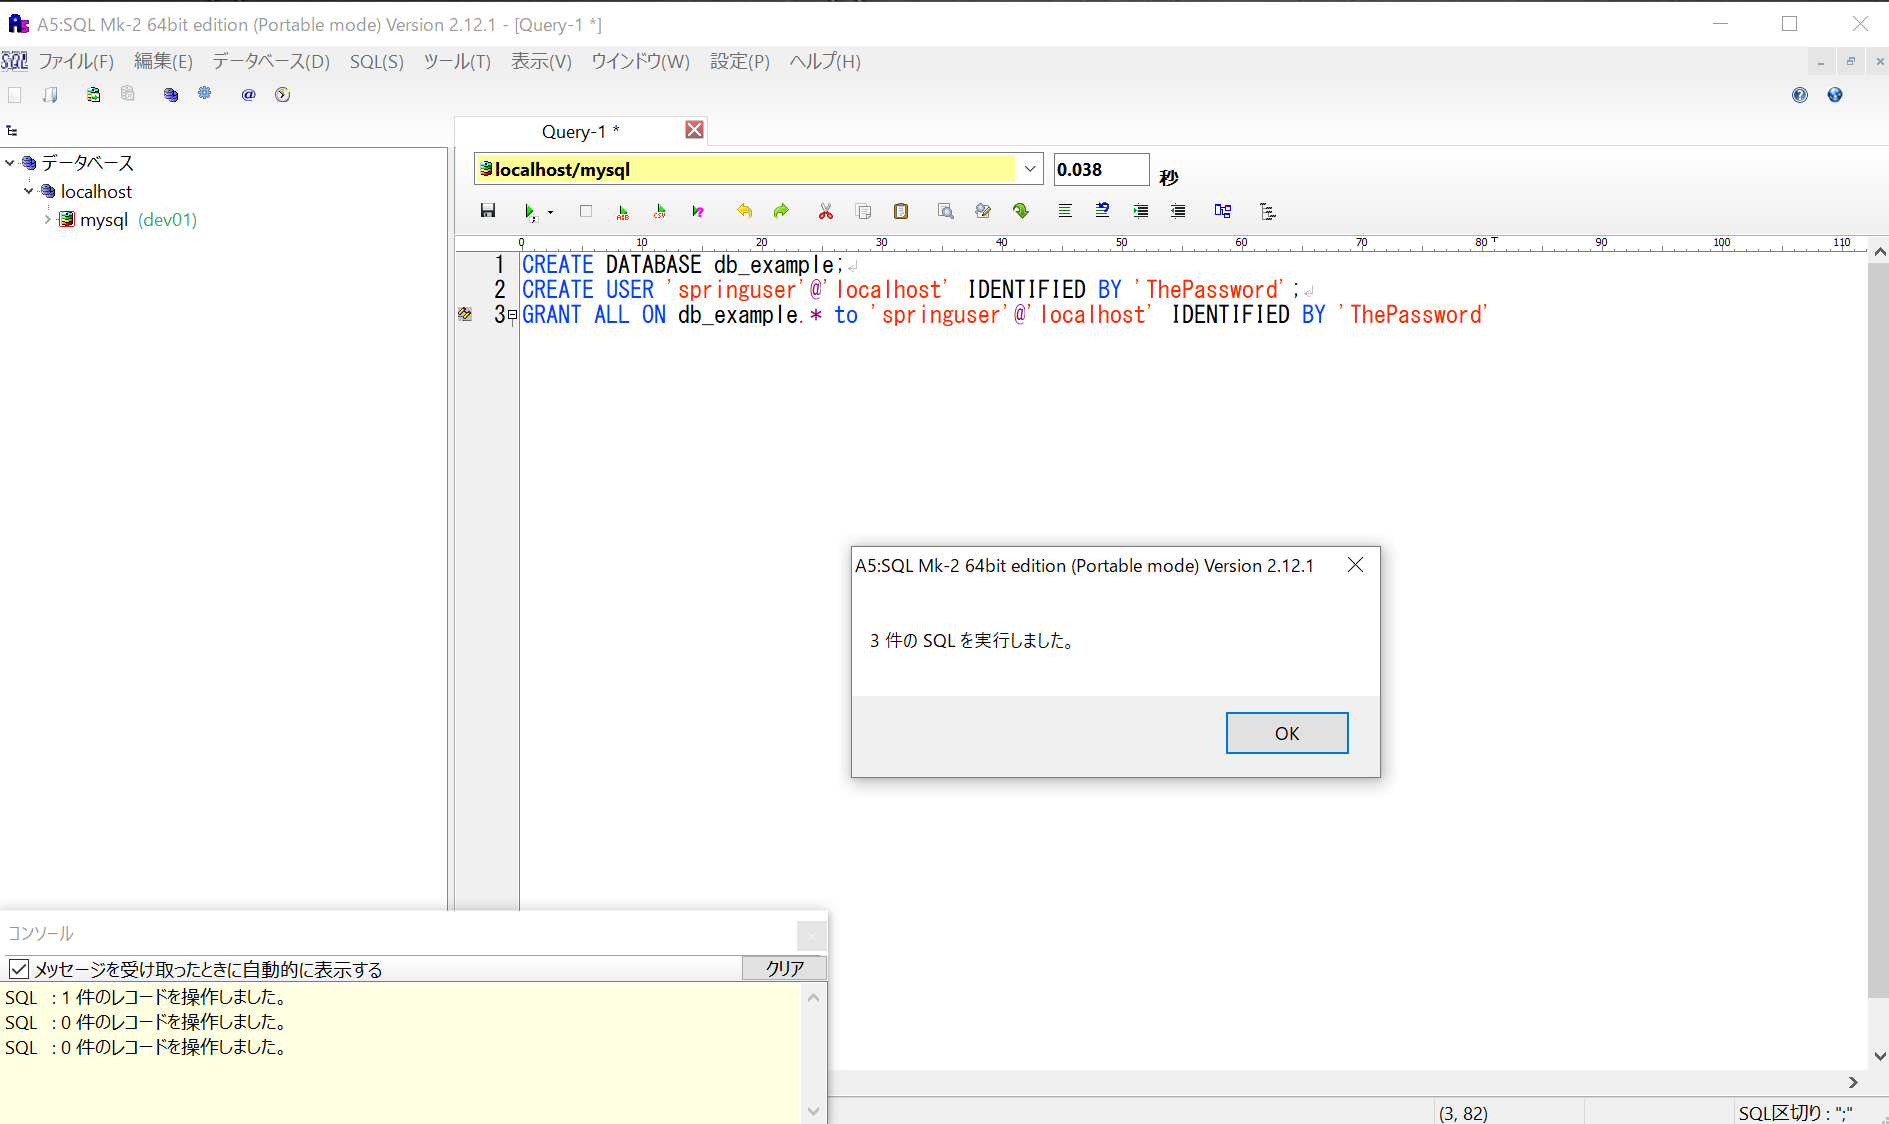Click the save query floppy disk icon
The width and height of the screenshot is (1889, 1124).
point(488,211)
